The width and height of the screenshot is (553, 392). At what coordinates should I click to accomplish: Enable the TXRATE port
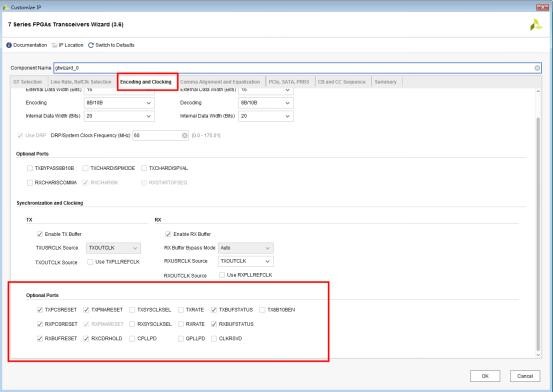(x=181, y=310)
